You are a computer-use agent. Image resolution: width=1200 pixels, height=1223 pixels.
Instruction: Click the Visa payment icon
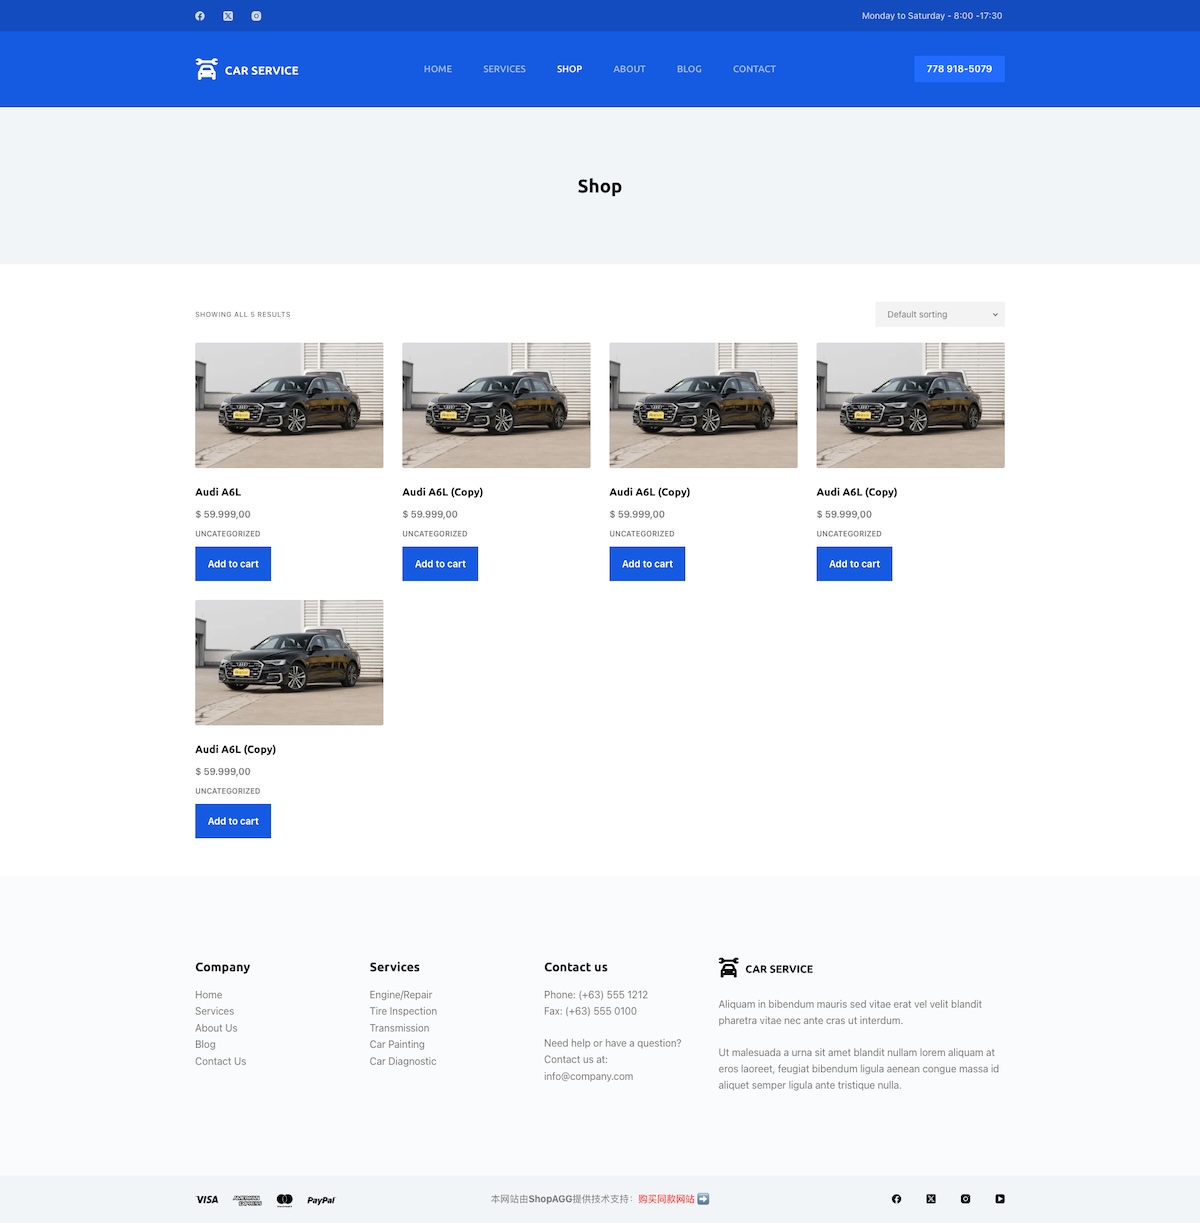click(207, 1199)
